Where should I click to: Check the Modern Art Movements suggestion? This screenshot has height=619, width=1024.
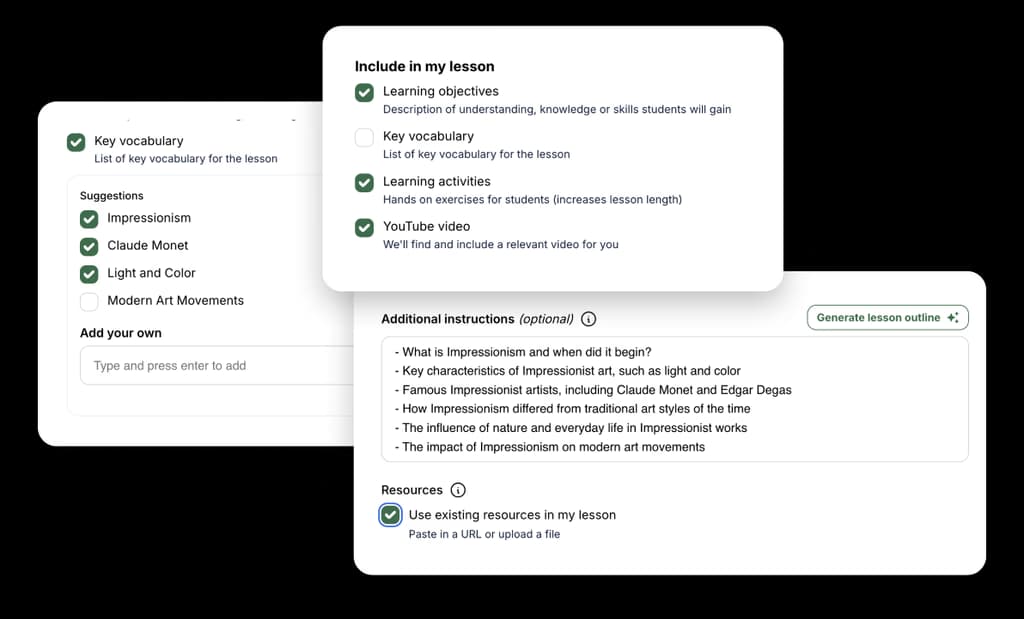click(88, 301)
